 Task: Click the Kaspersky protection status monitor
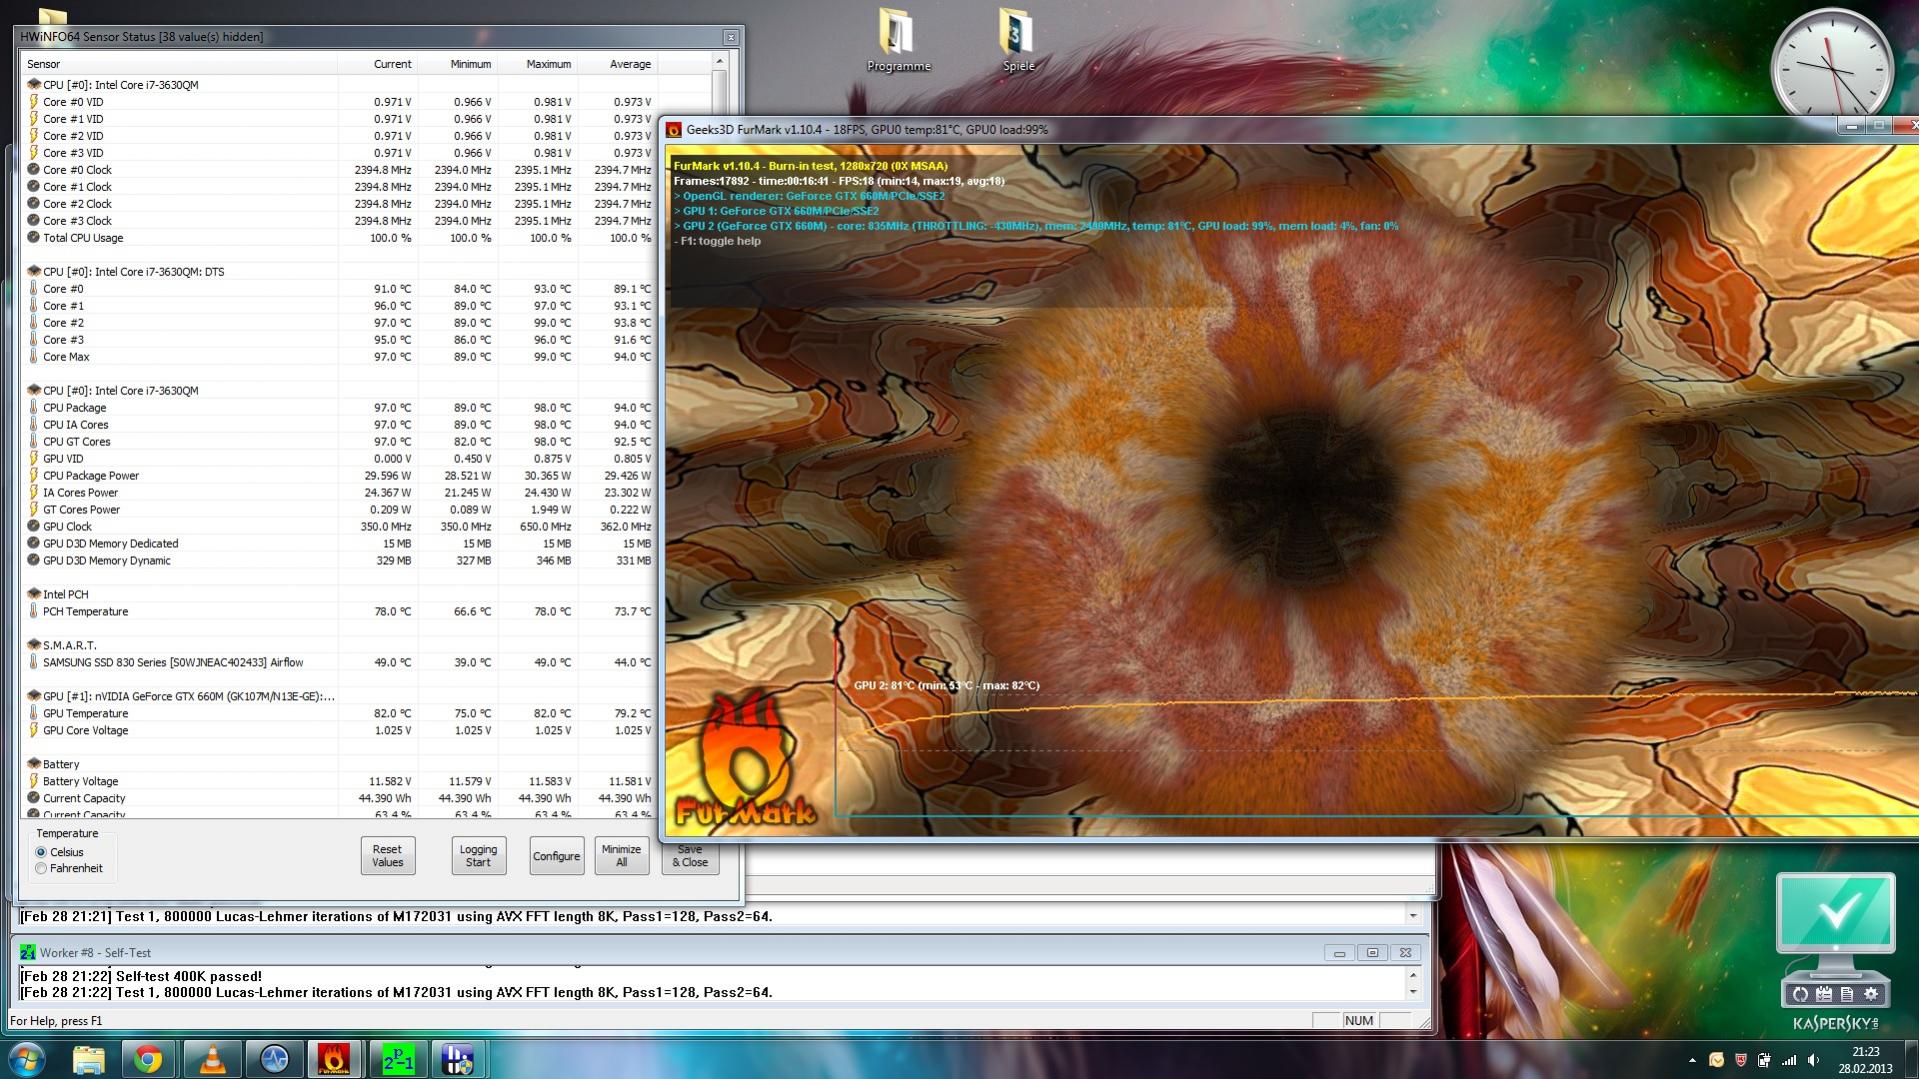1836,915
